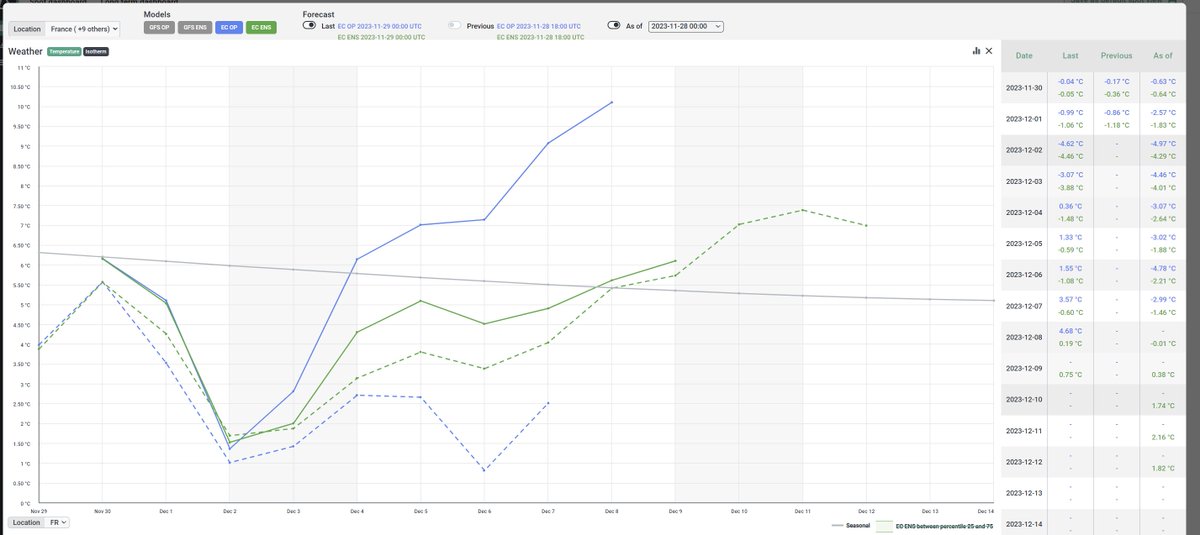This screenshot has width=1200, height=535.
Task: Toggle EC ENS percentile 25–75 legend entry
Action: [x=933, y=525]
